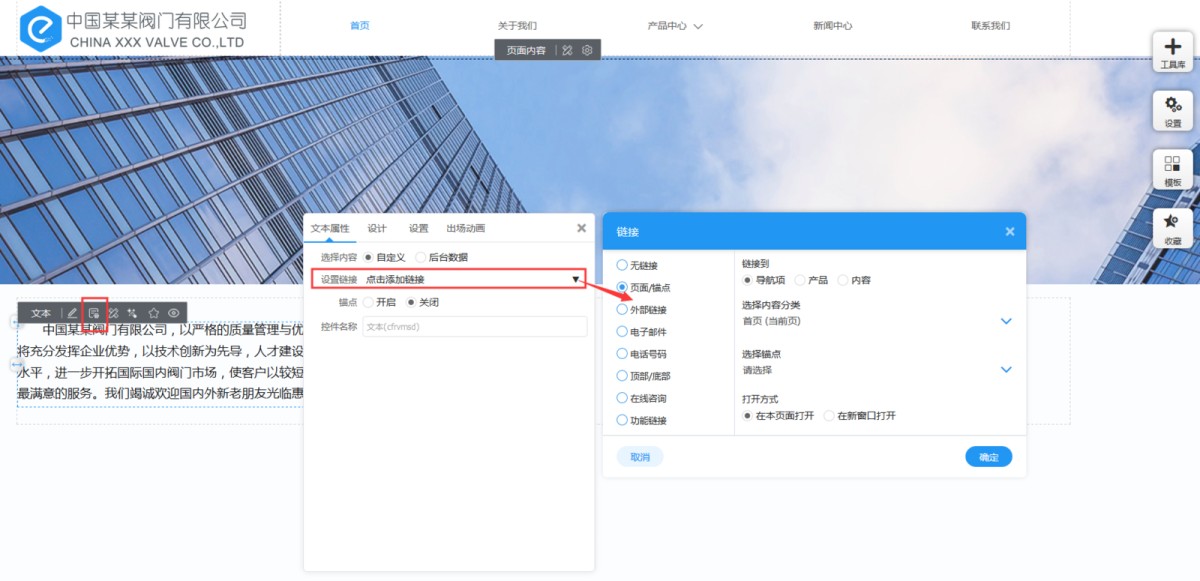
Task: Click the 文本 label on text toolbar
Action: pyautogui.click(x=41, y=313)
